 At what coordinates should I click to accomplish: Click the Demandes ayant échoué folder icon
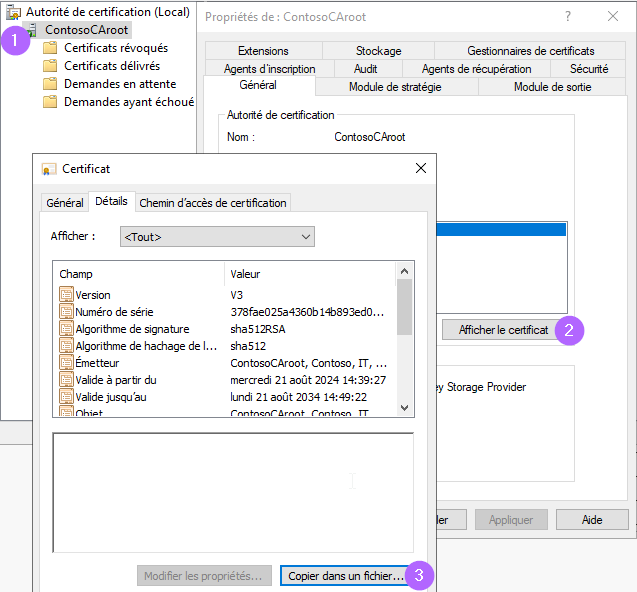coord(50,102)
